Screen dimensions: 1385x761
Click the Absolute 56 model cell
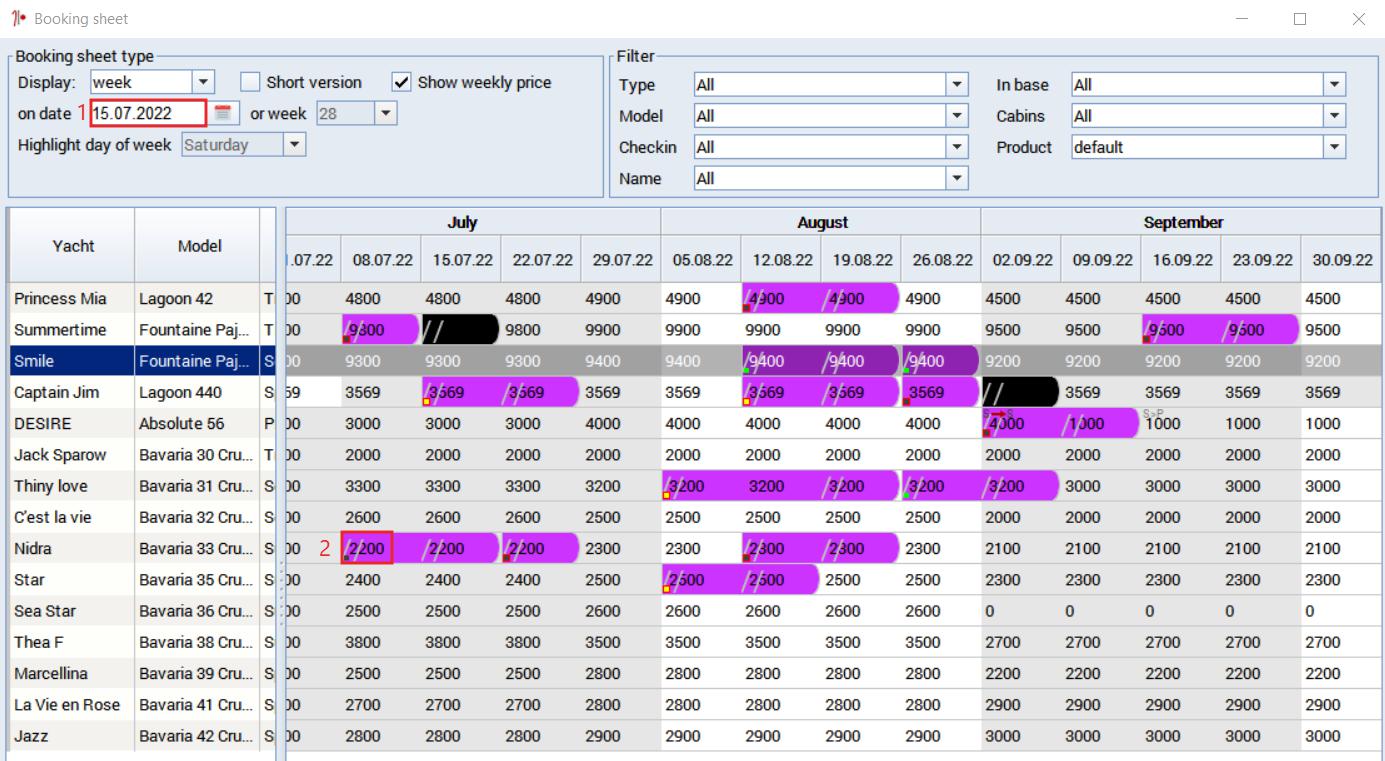(198, 423)
